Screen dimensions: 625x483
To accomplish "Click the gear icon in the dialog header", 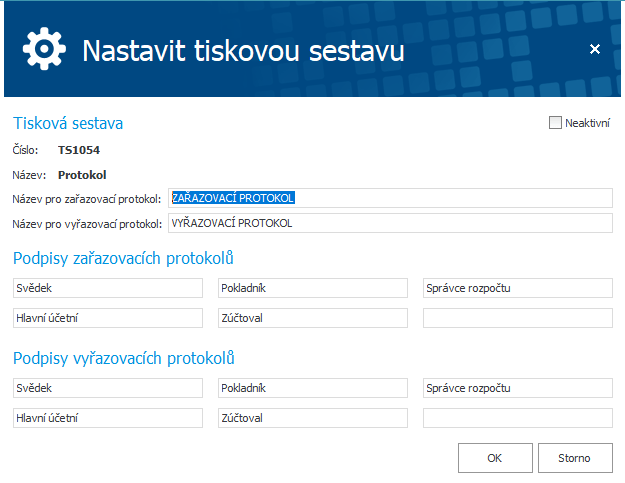I will pos(44,49).
